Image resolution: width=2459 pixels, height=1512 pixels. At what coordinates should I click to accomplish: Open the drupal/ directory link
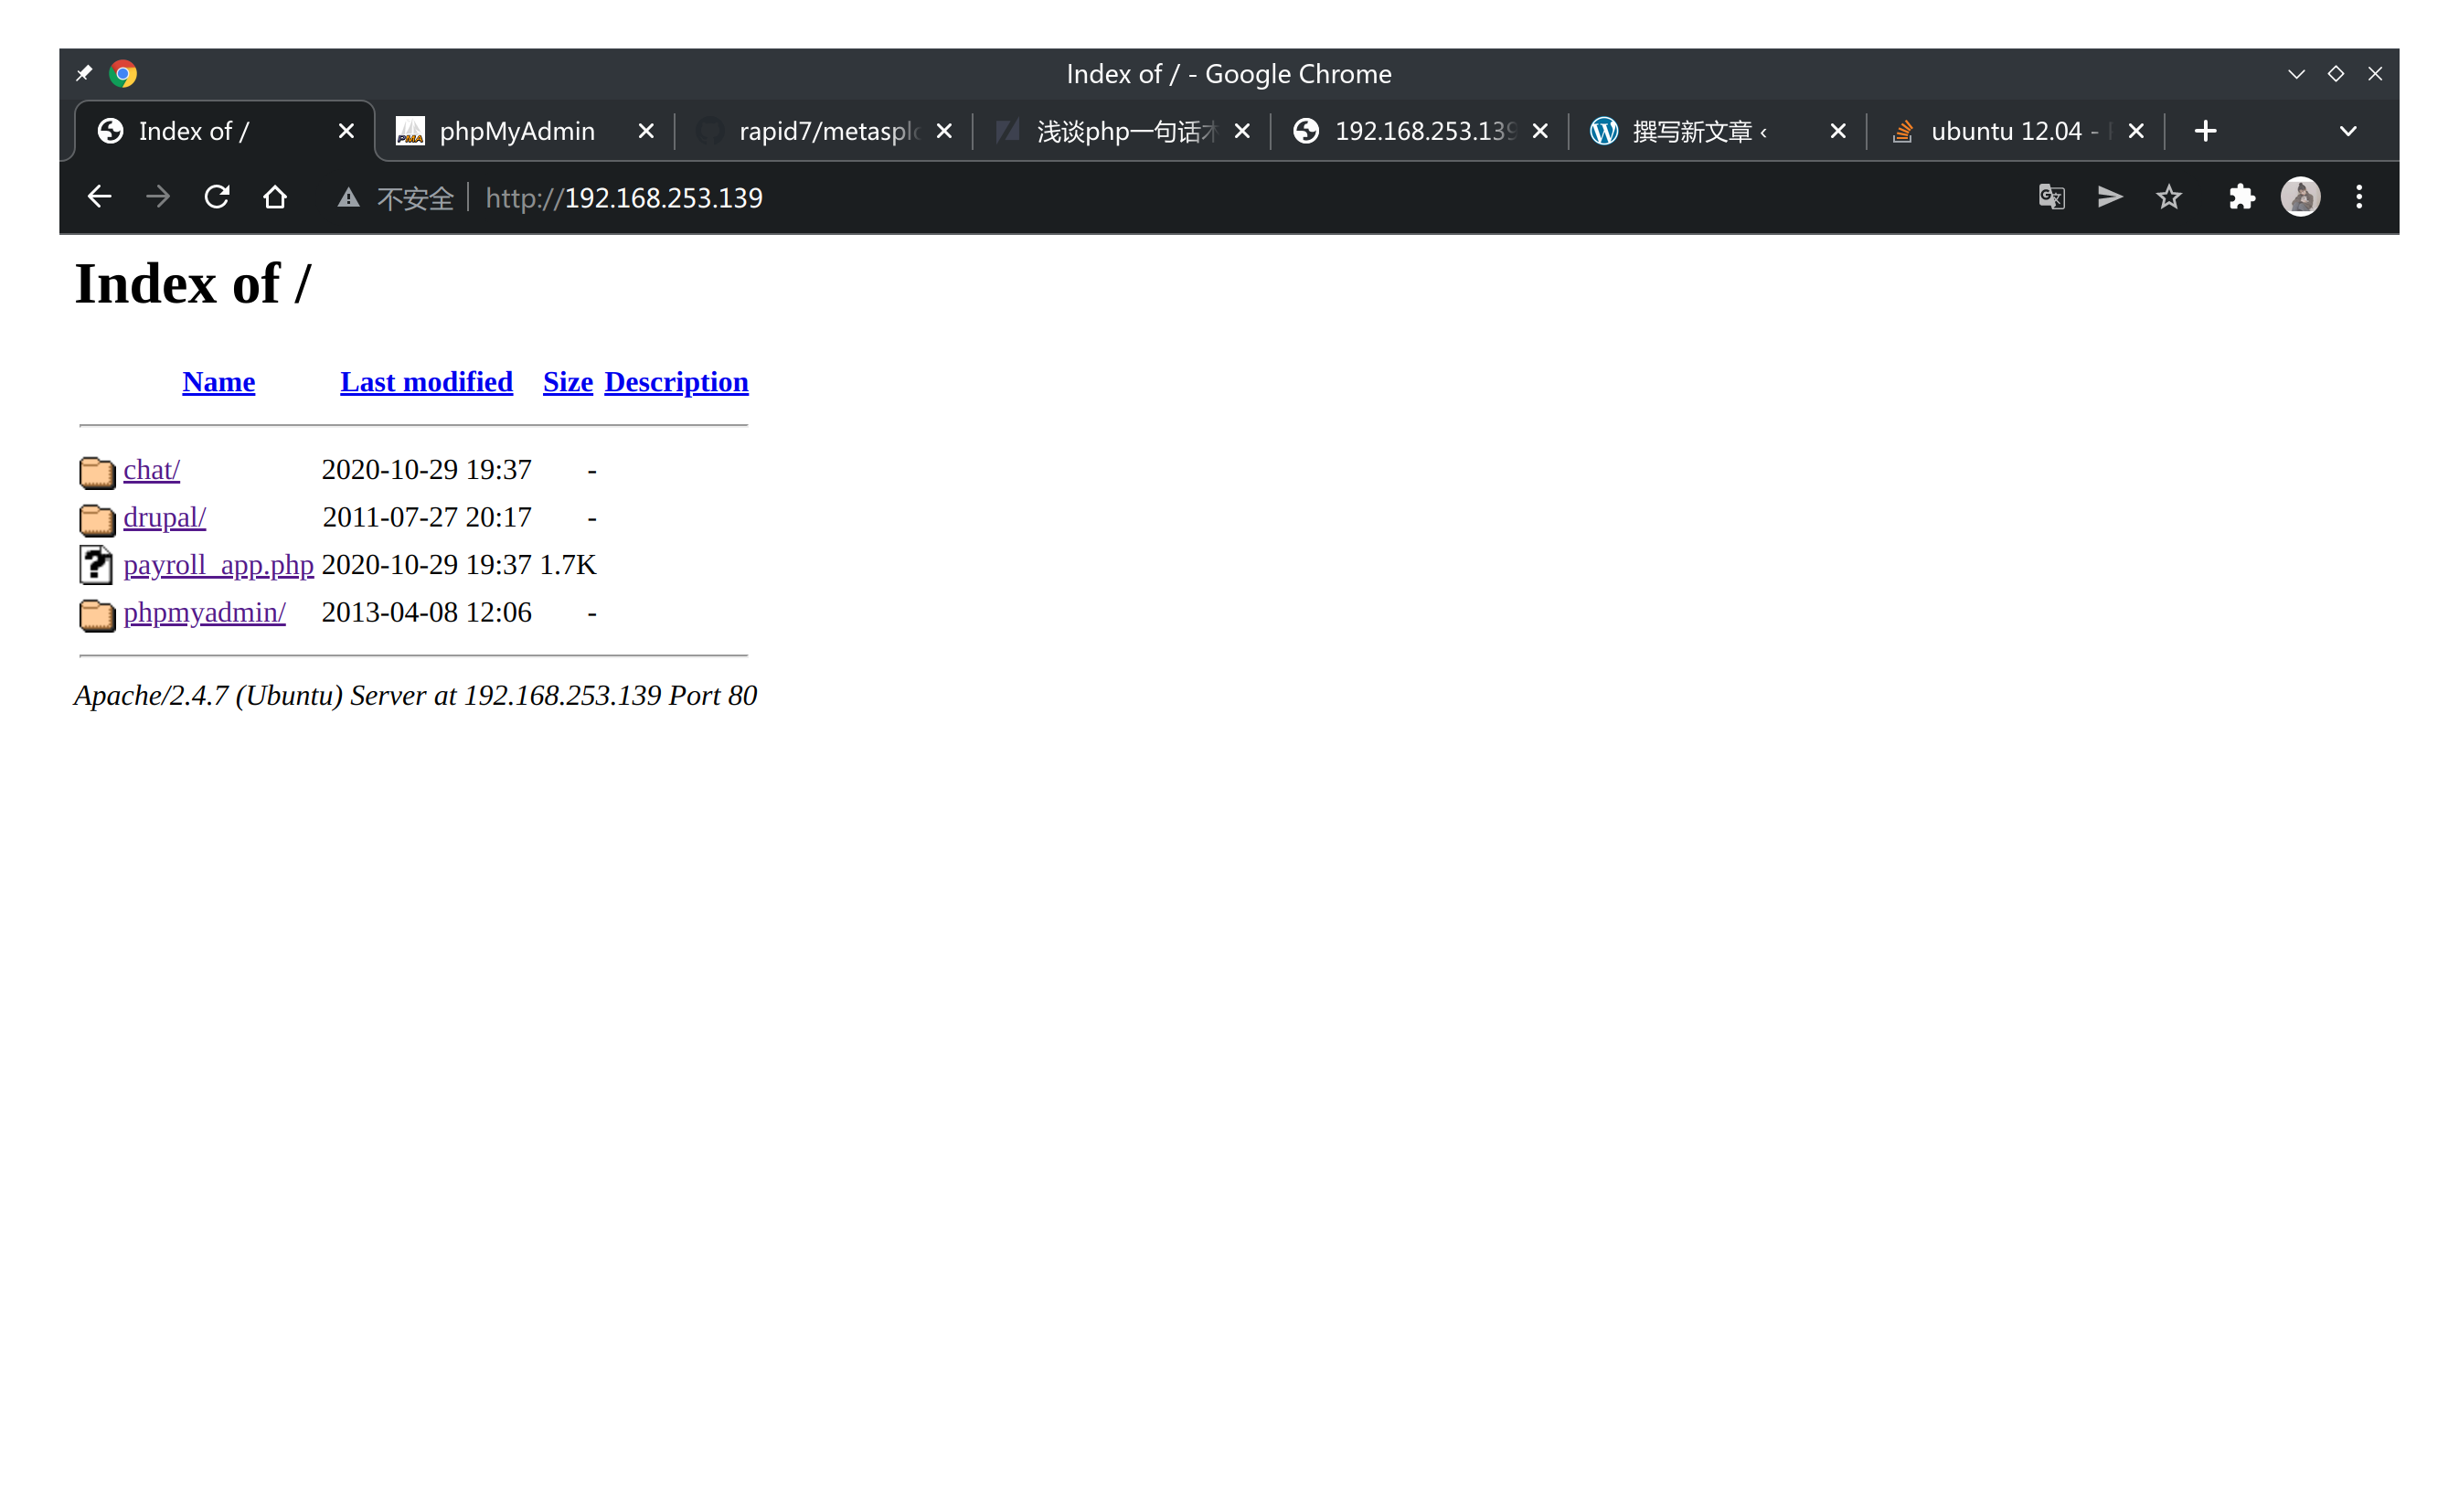tap(165, 517)
